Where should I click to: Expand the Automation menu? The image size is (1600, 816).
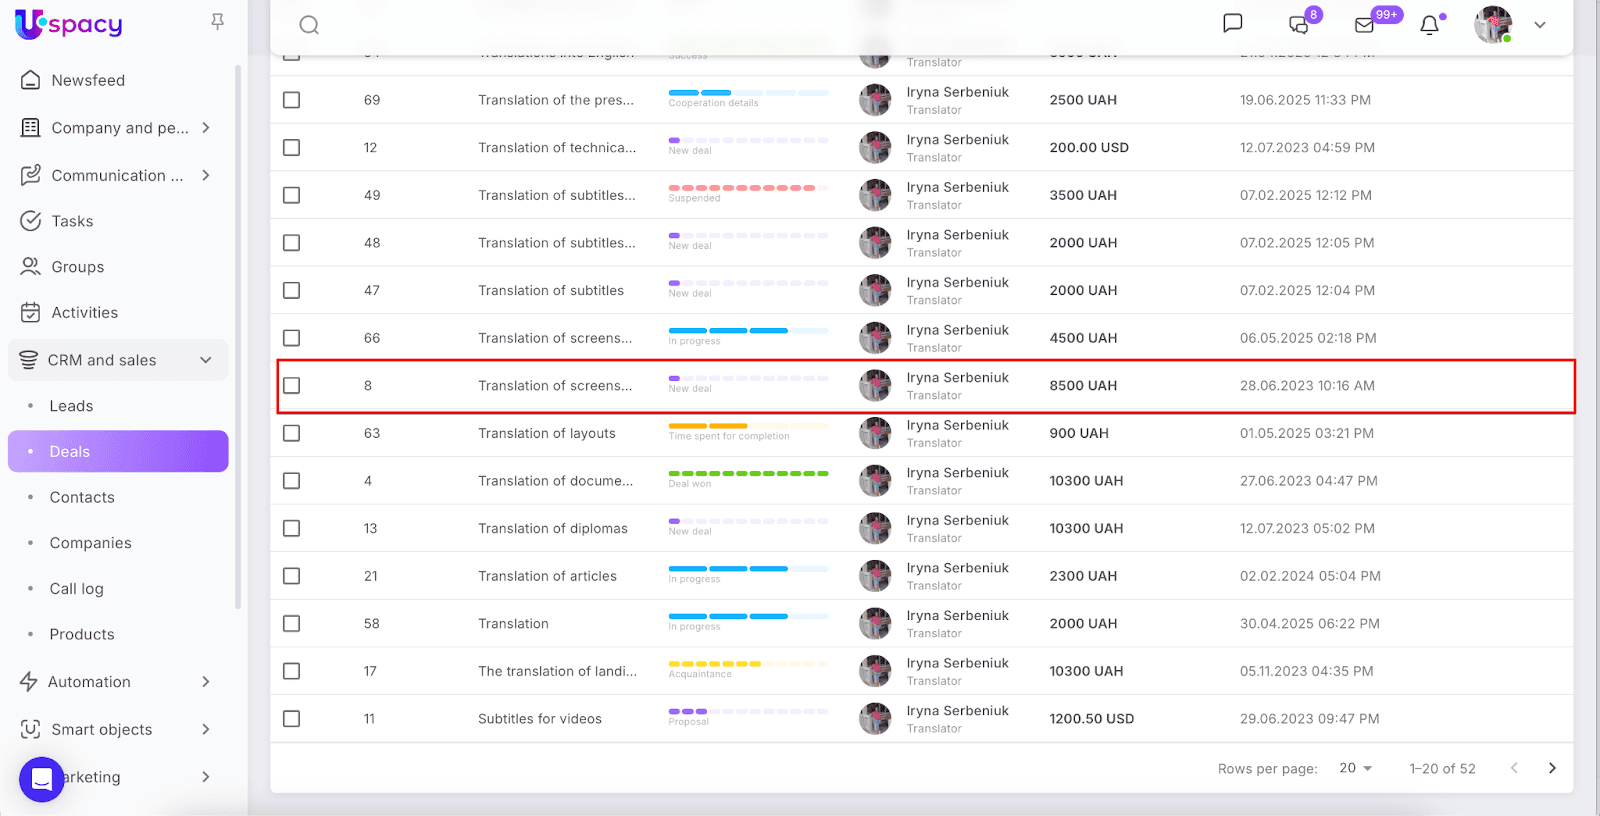205,682
